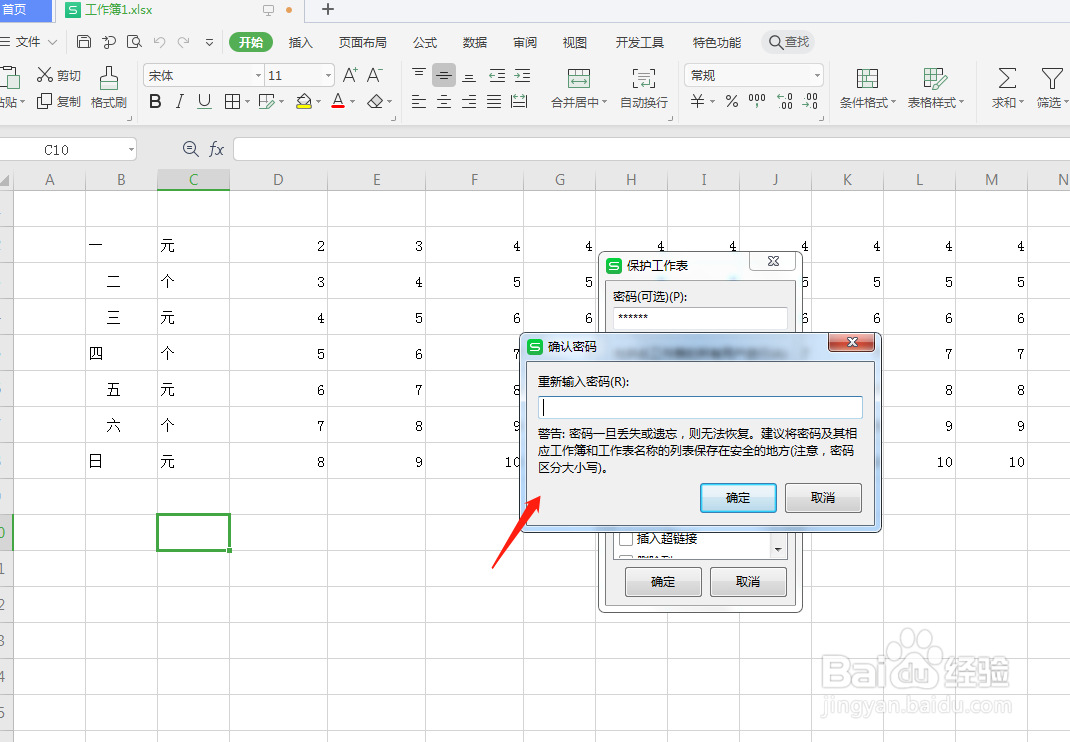Open the 常规 number format dropdown
The height and width of the screenshot is (742, 1070).
817,75
